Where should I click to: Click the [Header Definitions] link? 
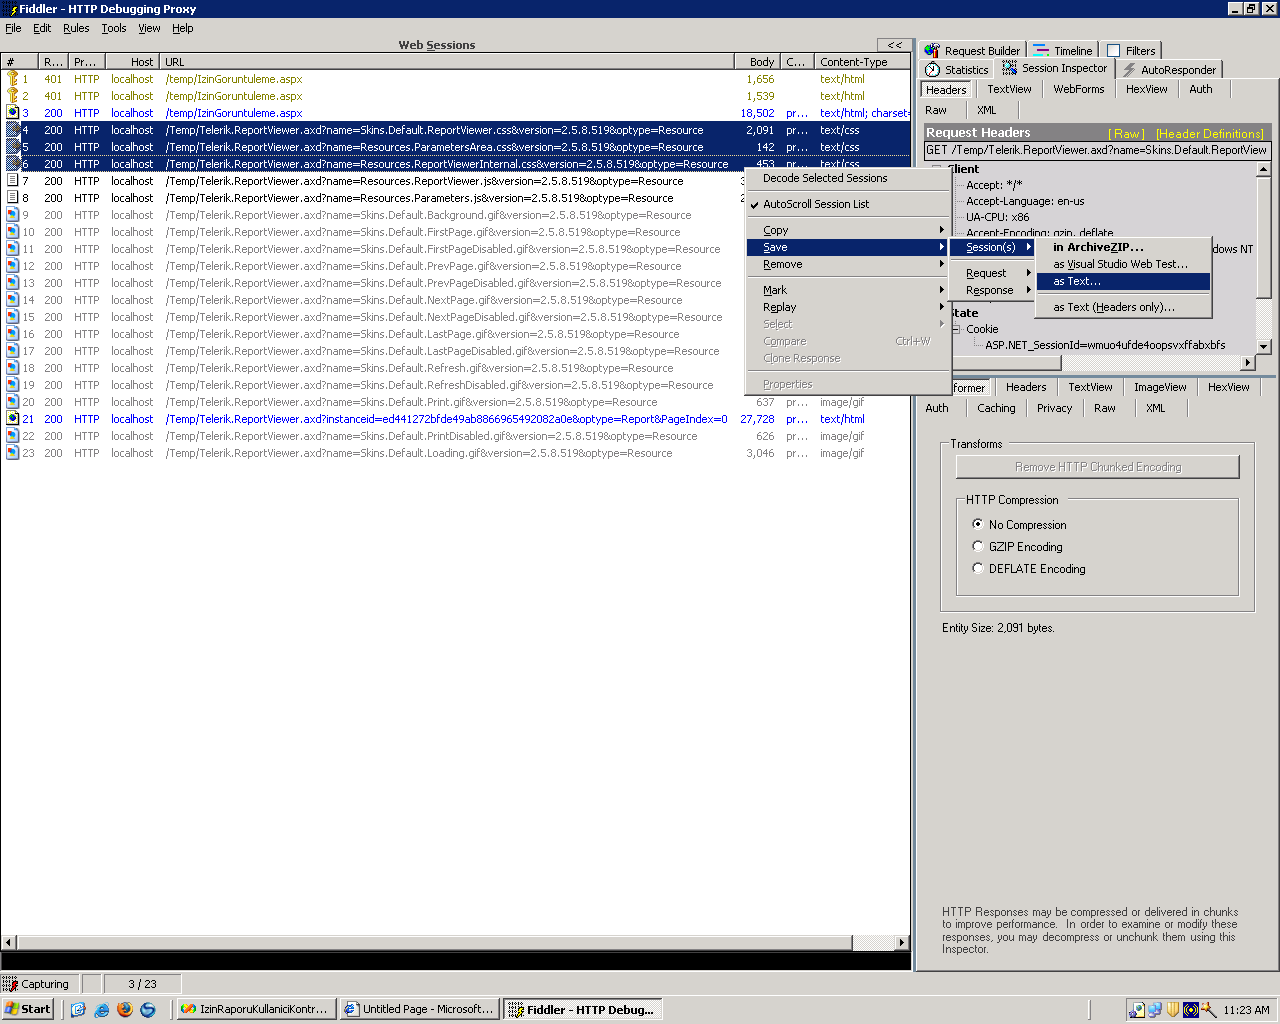pos(1210,133)
